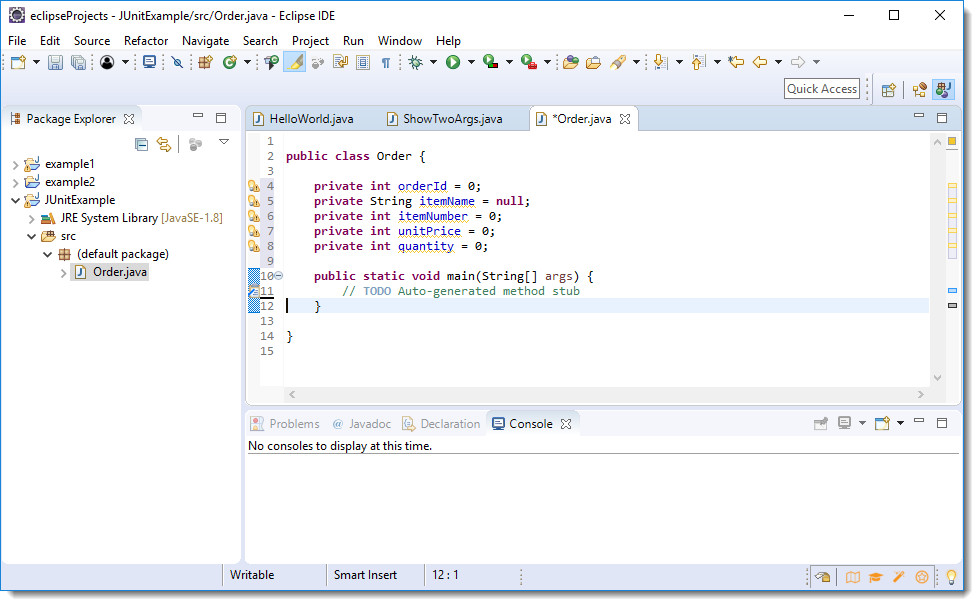Click the Open Perspective icon
The width and height of the screenshot is (979, 606).
[888, 90]
